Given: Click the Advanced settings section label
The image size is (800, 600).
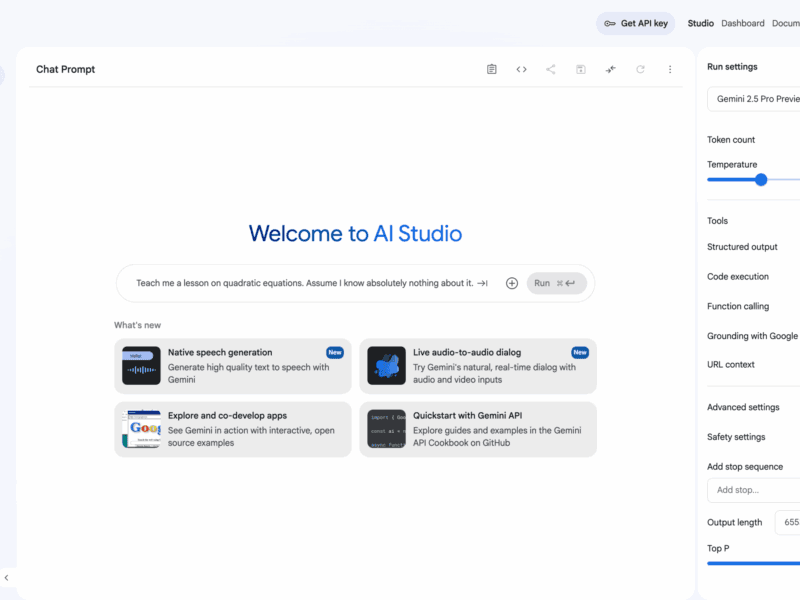Looking at the screenshot, I should click(x=743, y=407).
